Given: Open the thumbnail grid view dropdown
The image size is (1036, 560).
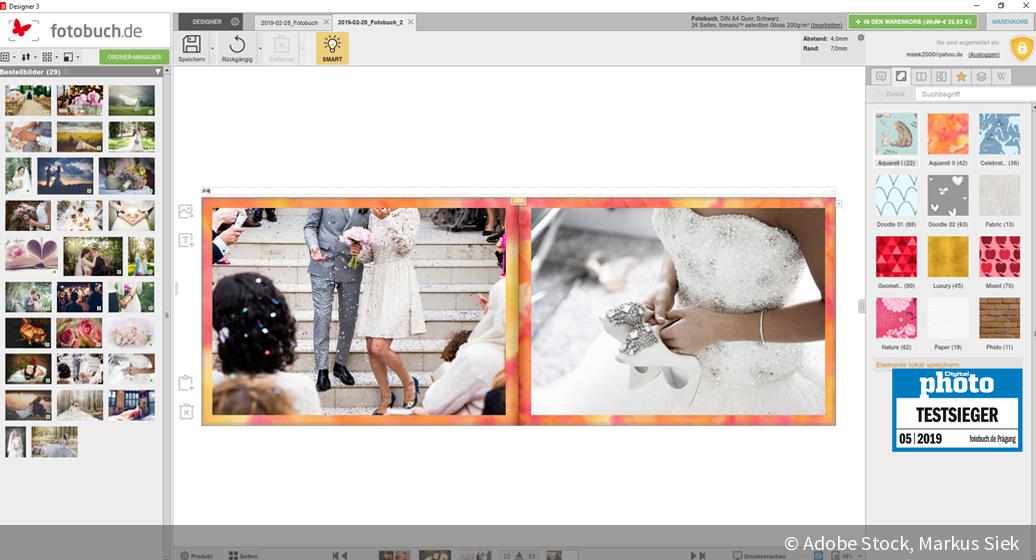Looking at the screenshot, I should tap(49, 57).
